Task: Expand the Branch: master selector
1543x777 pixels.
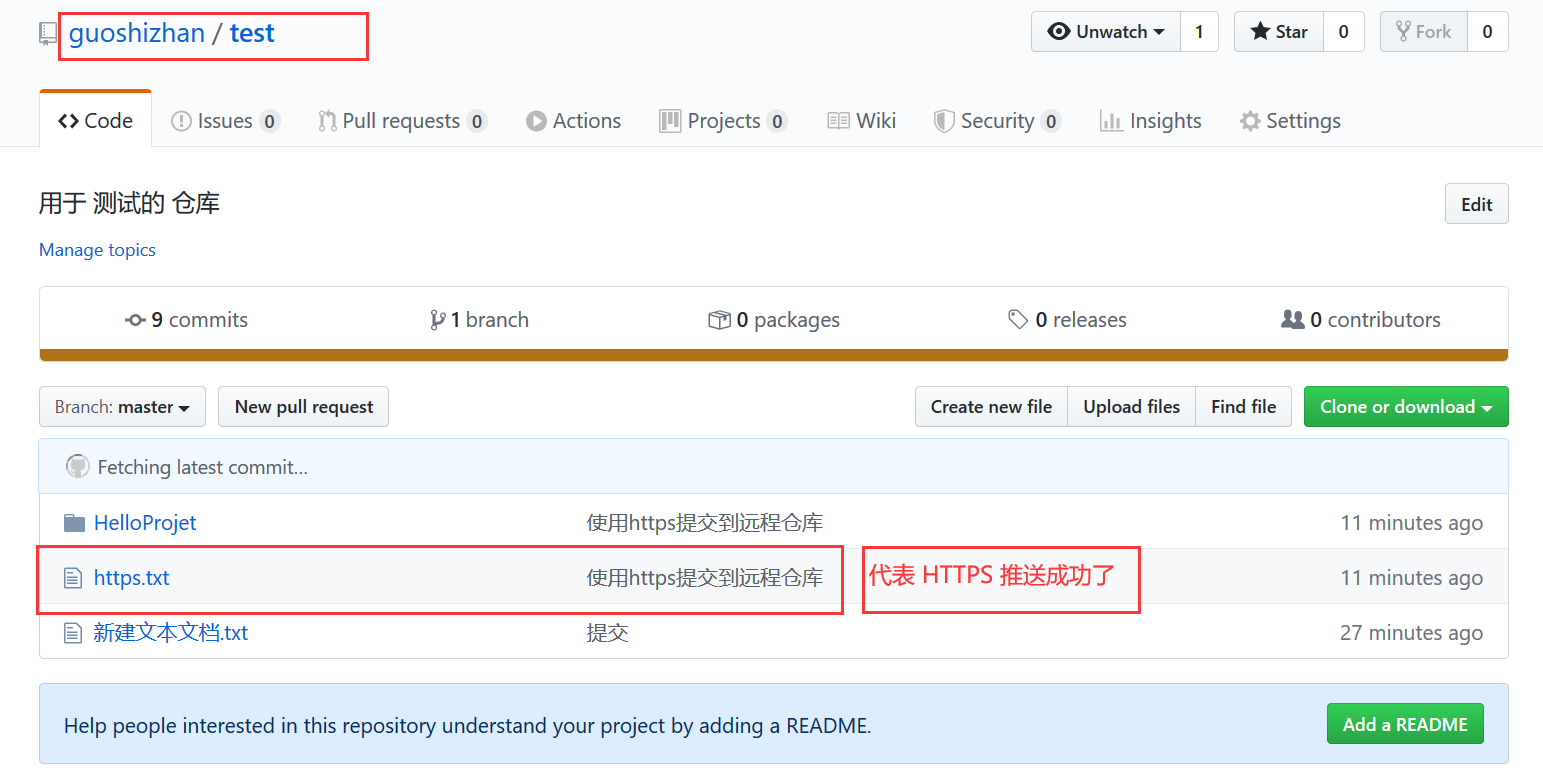Action: (122, 407)
